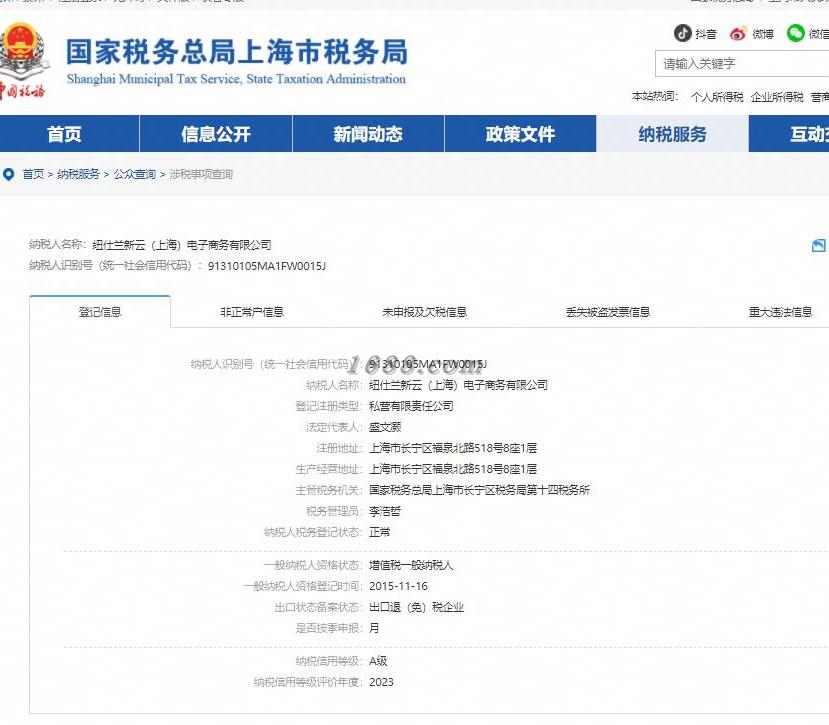The image size is (829, 725).
Task: Click the 纳税服务 breadcrumb link
Action: coord(78,174)
